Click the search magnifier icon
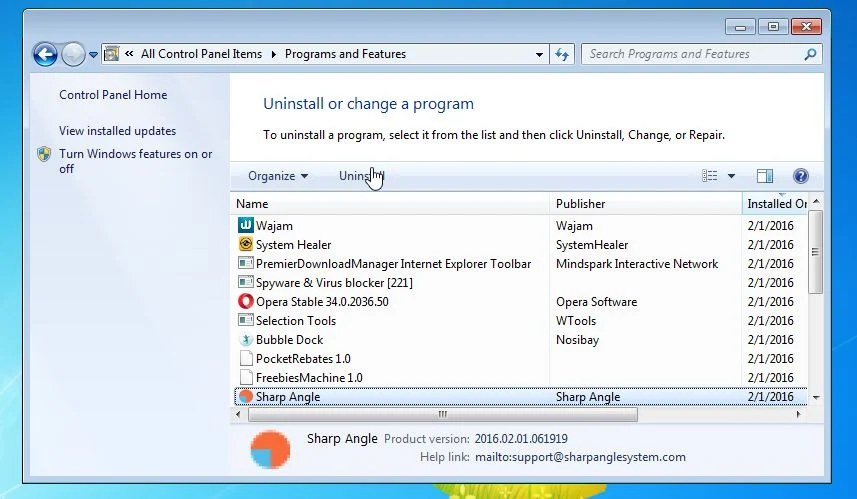 [x=811, y=54]
